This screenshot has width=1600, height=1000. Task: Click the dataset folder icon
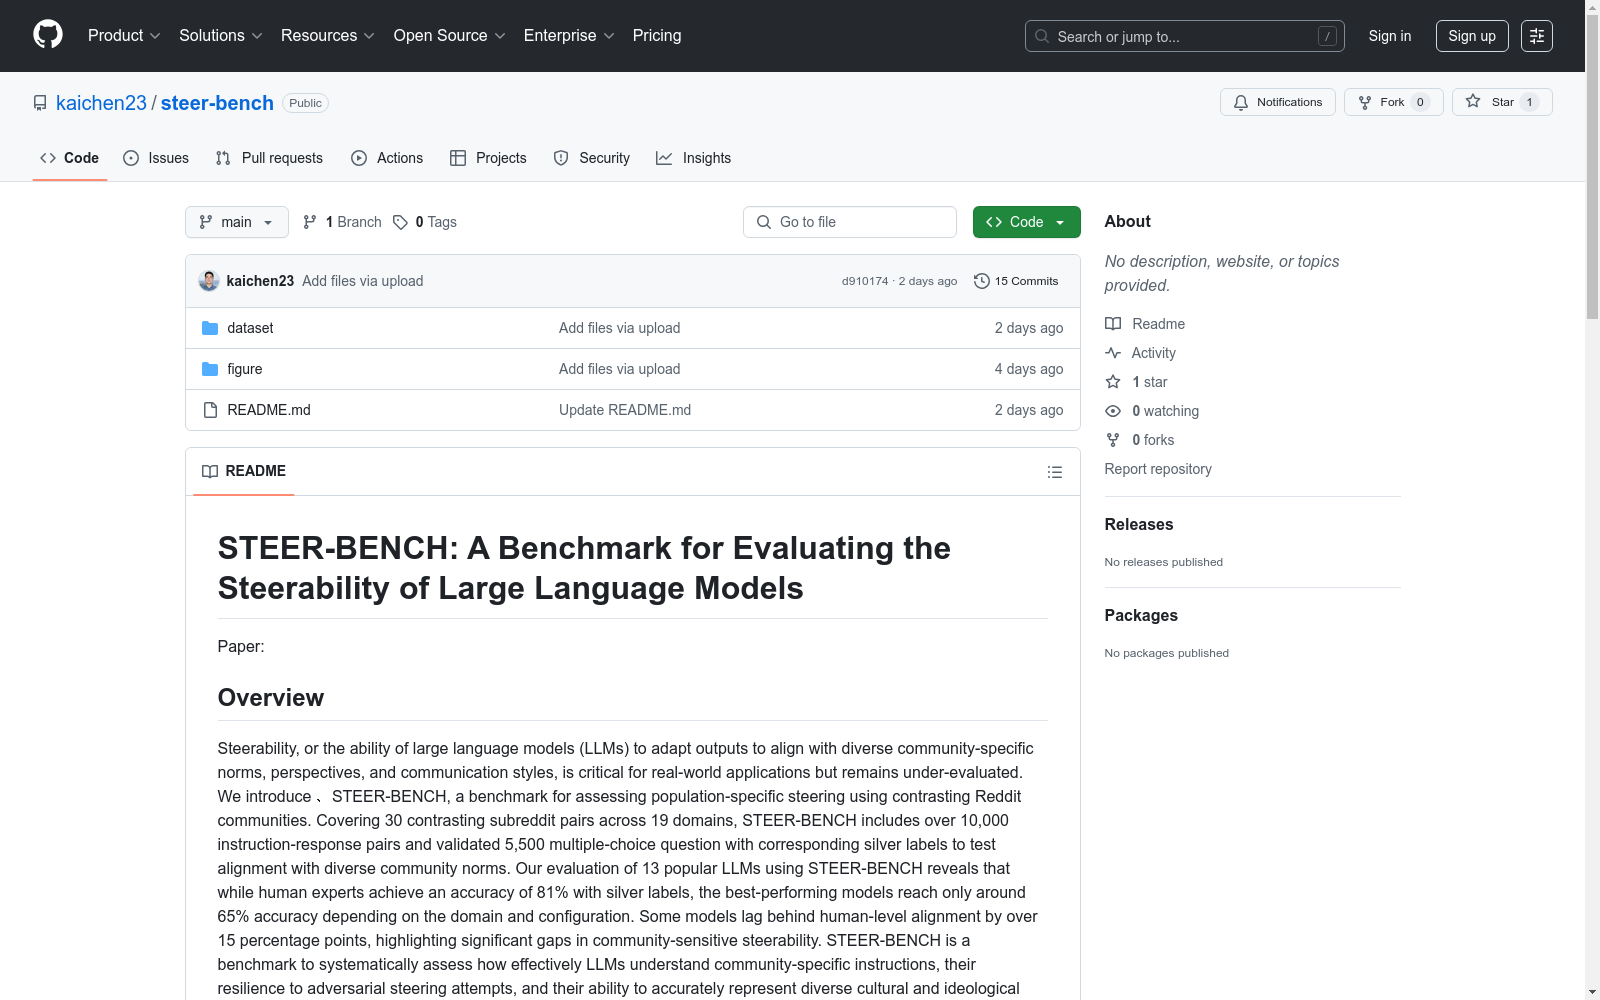point(210,328)
